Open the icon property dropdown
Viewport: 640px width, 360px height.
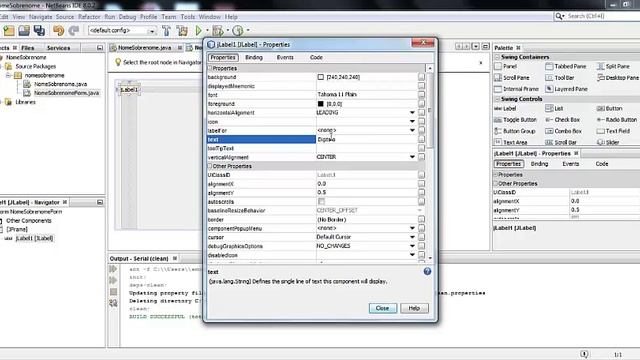tap(412, 122)
